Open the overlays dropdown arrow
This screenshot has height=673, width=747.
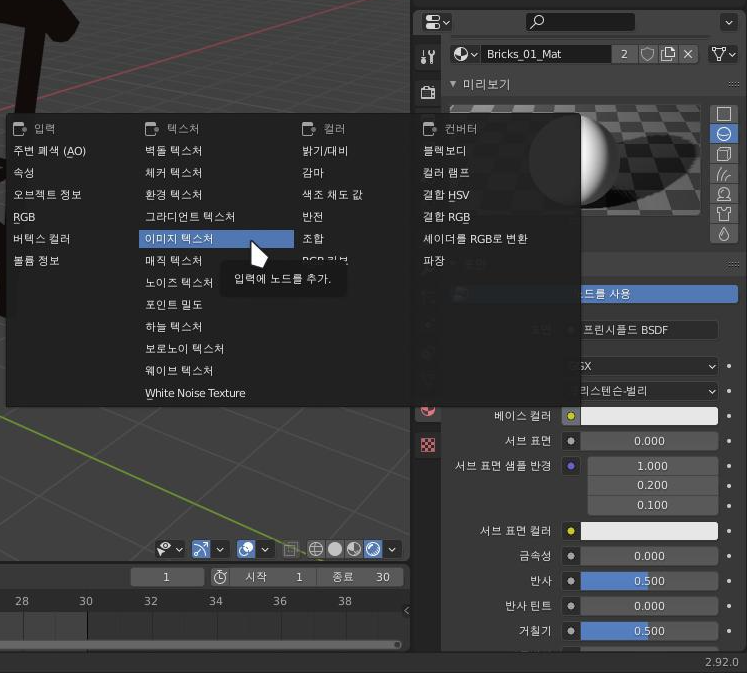click(265, 550)
